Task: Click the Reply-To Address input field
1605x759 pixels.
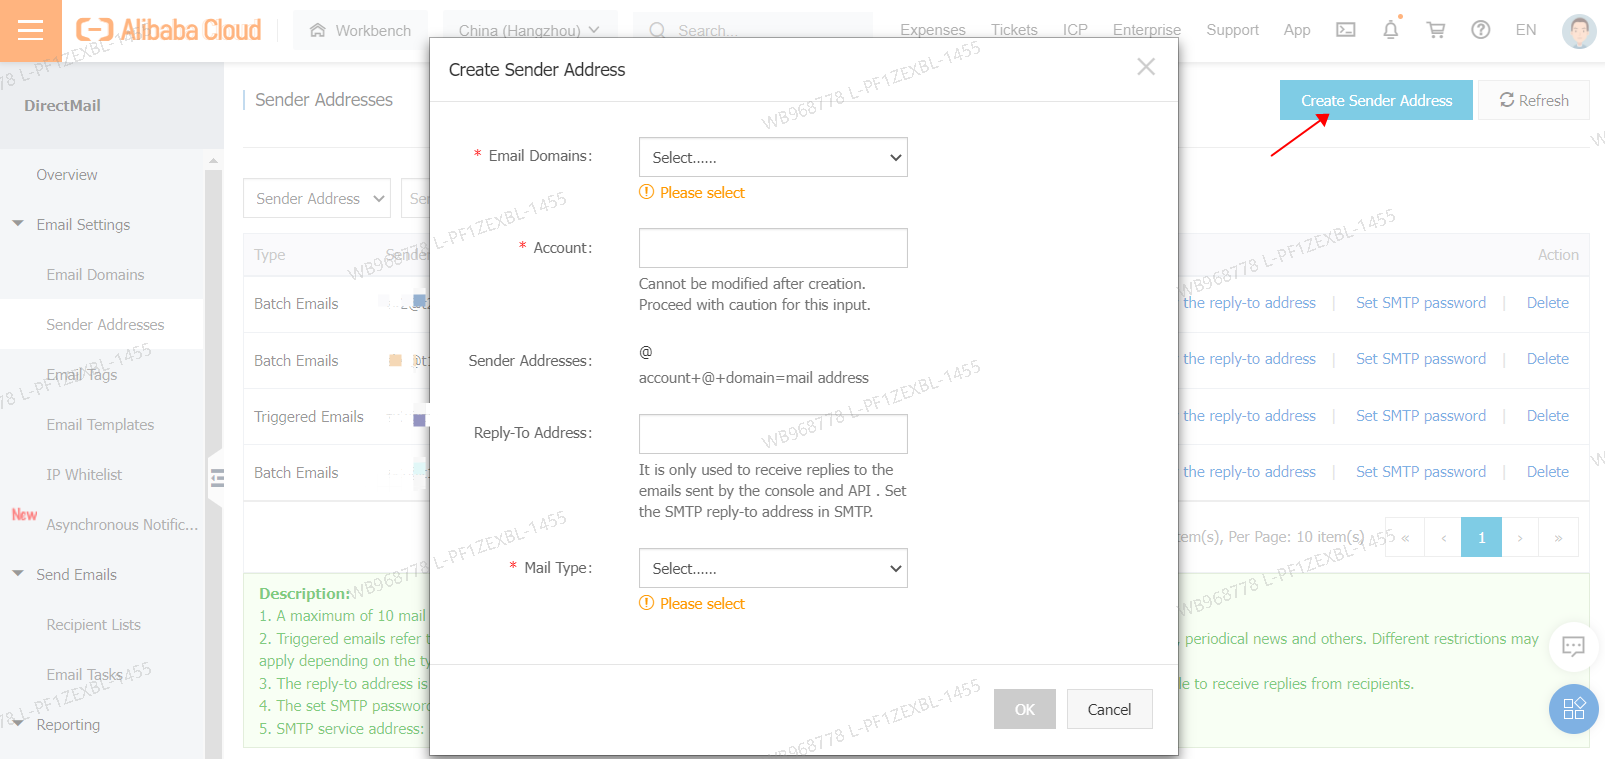Action: pos(773,434)
